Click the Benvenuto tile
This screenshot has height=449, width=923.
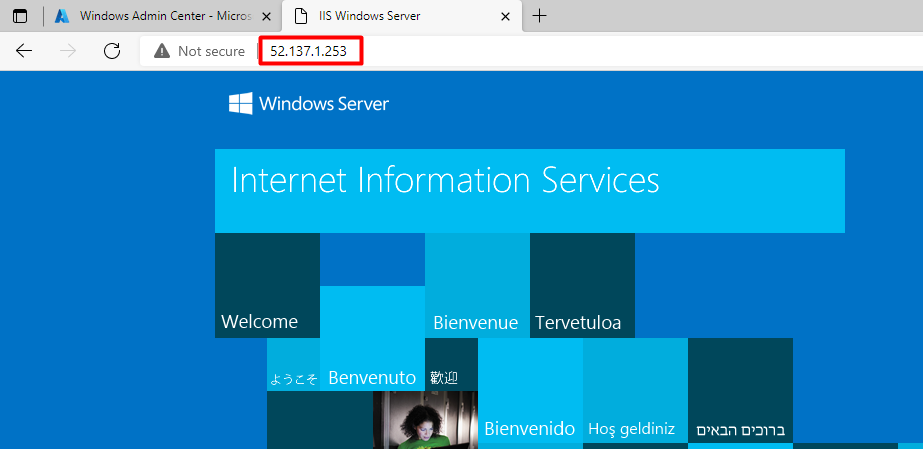click(x=372, y=338)
